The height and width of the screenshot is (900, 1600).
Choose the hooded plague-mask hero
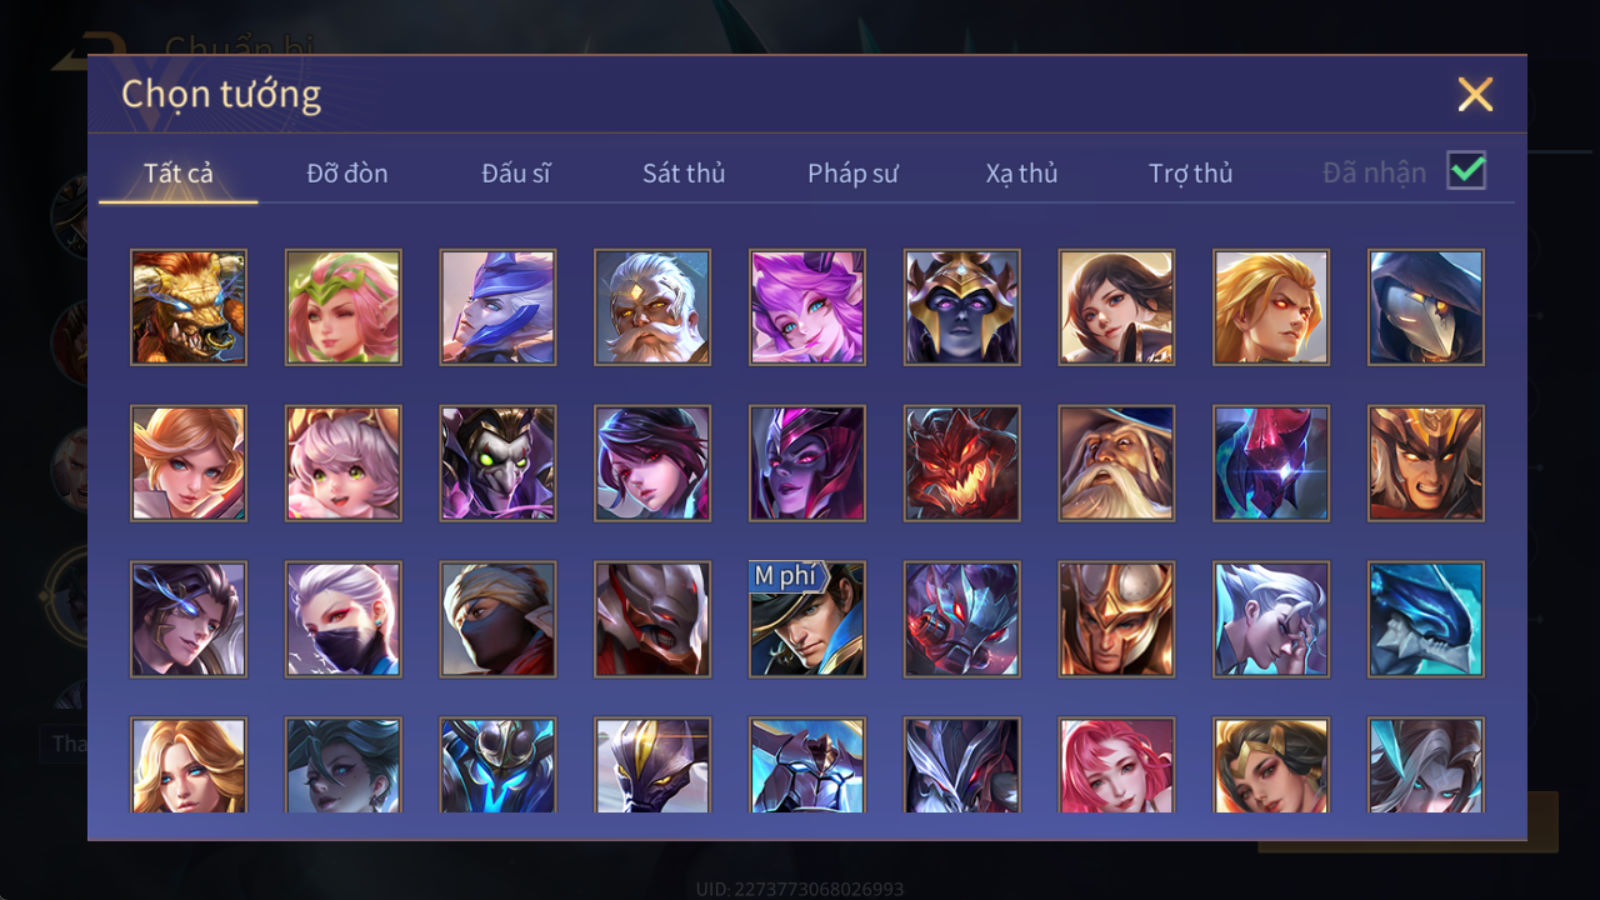pos(1426,307)
